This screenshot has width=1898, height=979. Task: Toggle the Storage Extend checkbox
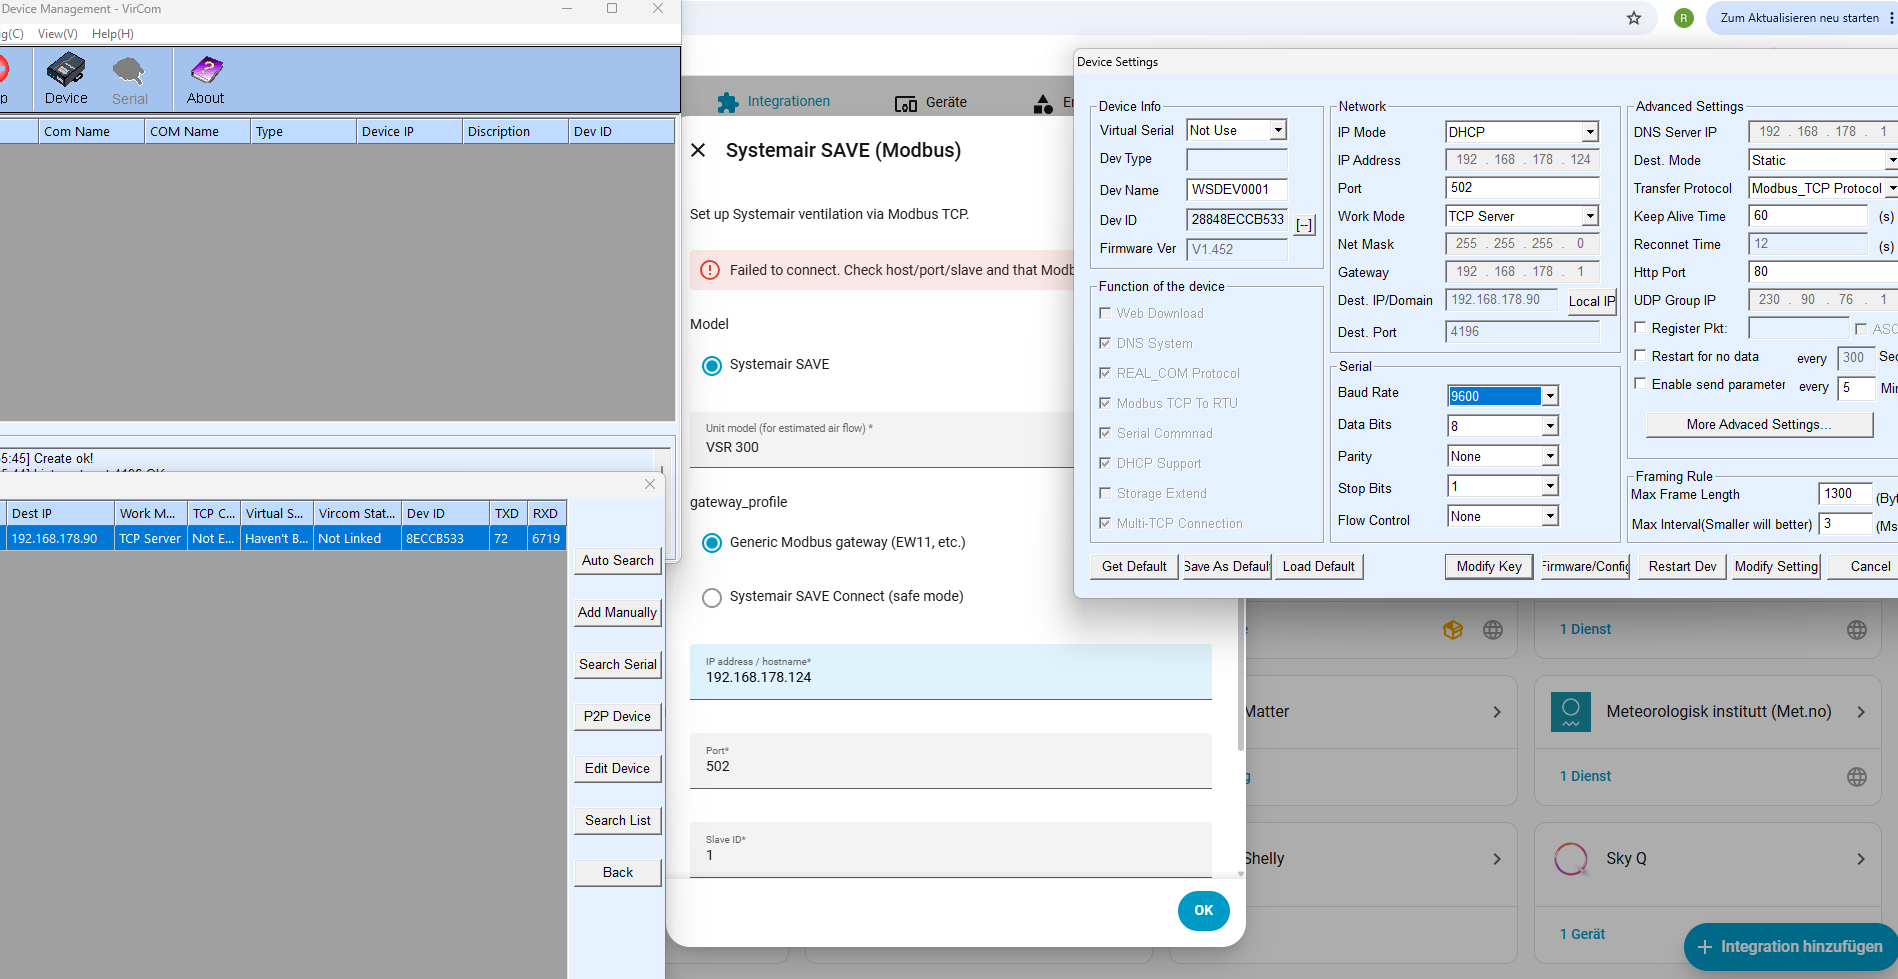point(1105,493)
